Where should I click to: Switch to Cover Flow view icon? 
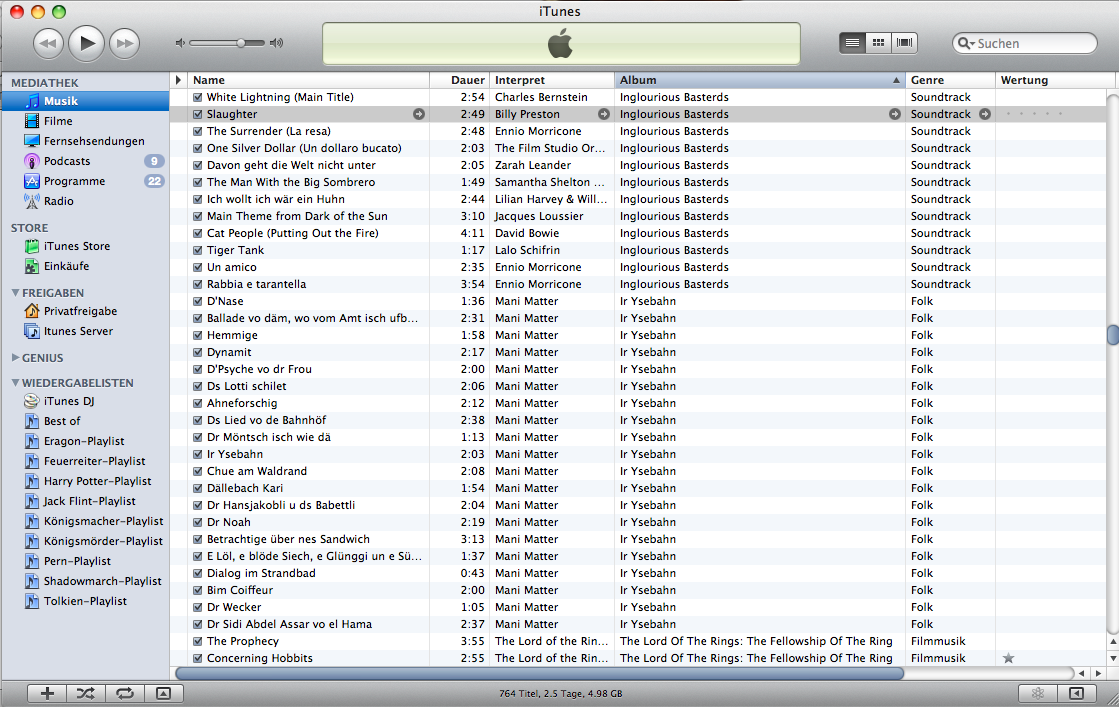pyautogui.click(x=904, y=43)
